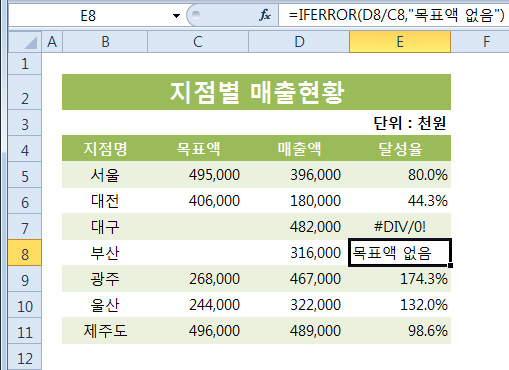The width and height of the screenshot is (509, 370).
Task: Click the 지점명 header cell
Action: click(105, 149)
